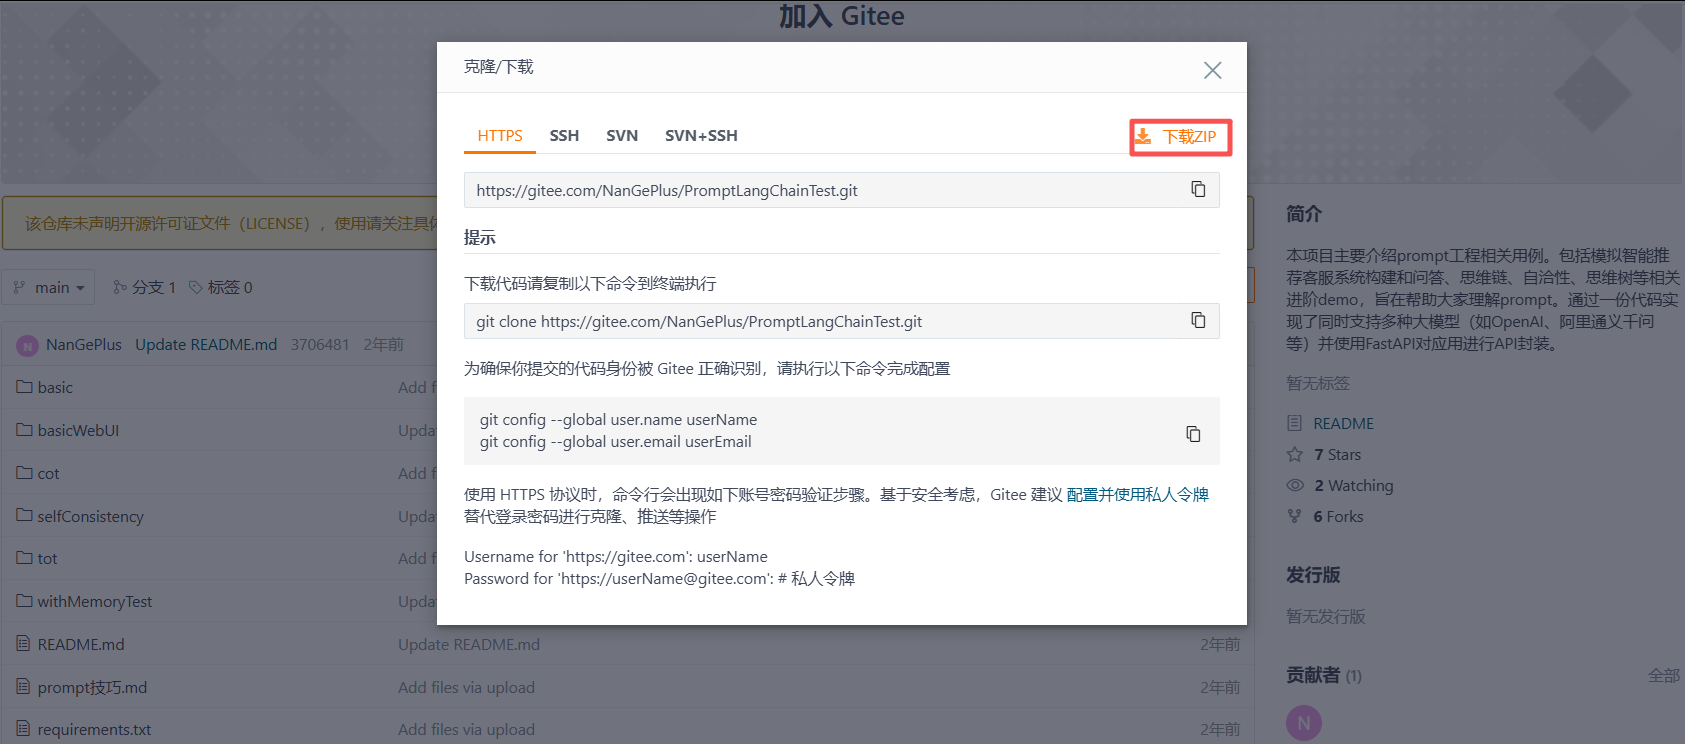Viewport: 1685px width, 744px height.
Task: Open the selfConsistency folder
Action: pyautogui.click(x=91, y=517)
